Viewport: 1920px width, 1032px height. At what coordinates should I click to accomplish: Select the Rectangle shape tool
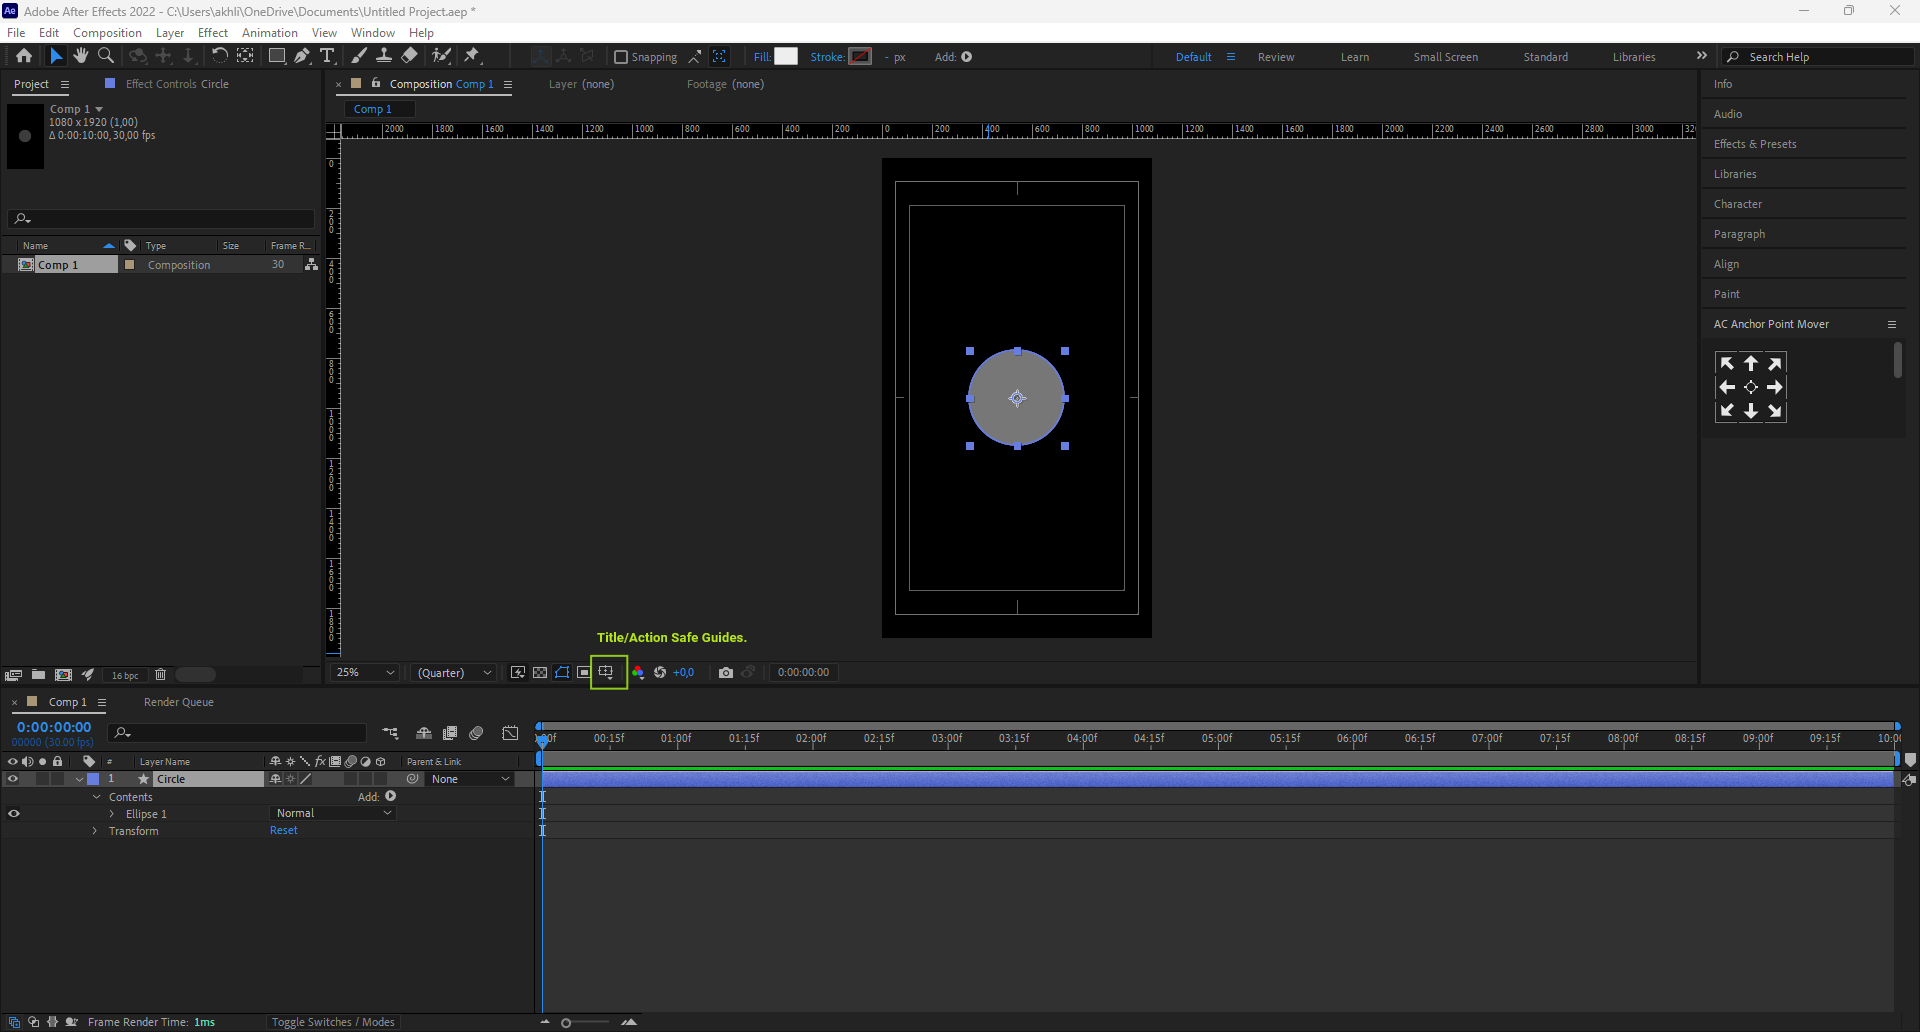tap(277, 56)
